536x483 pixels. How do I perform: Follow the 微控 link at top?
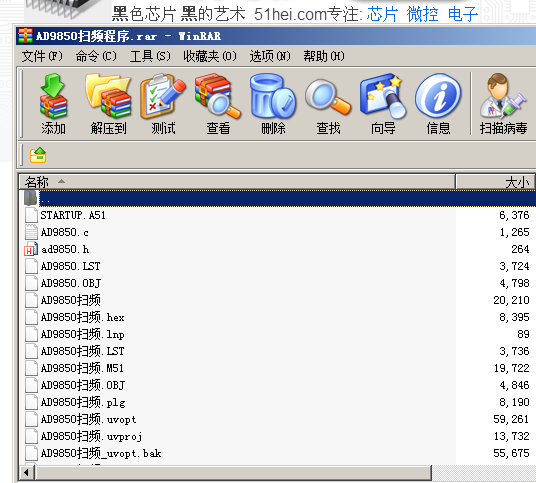point(423,14)
